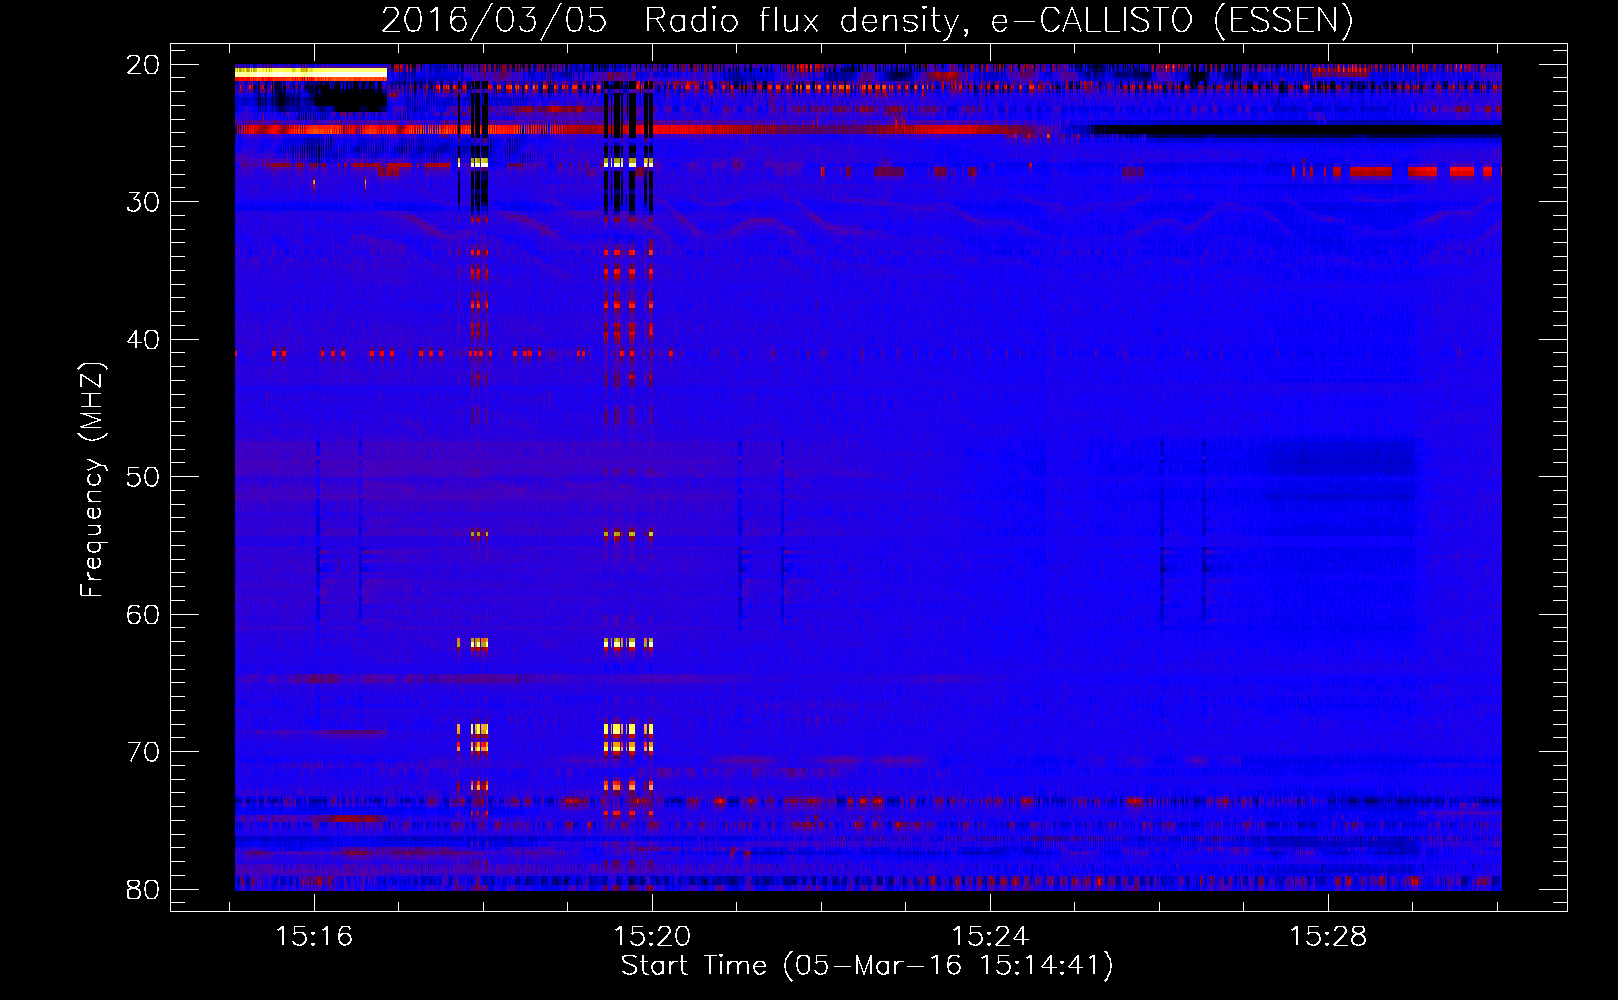
Task: Click the 70 frequency tick label
Action: [143, 752]
